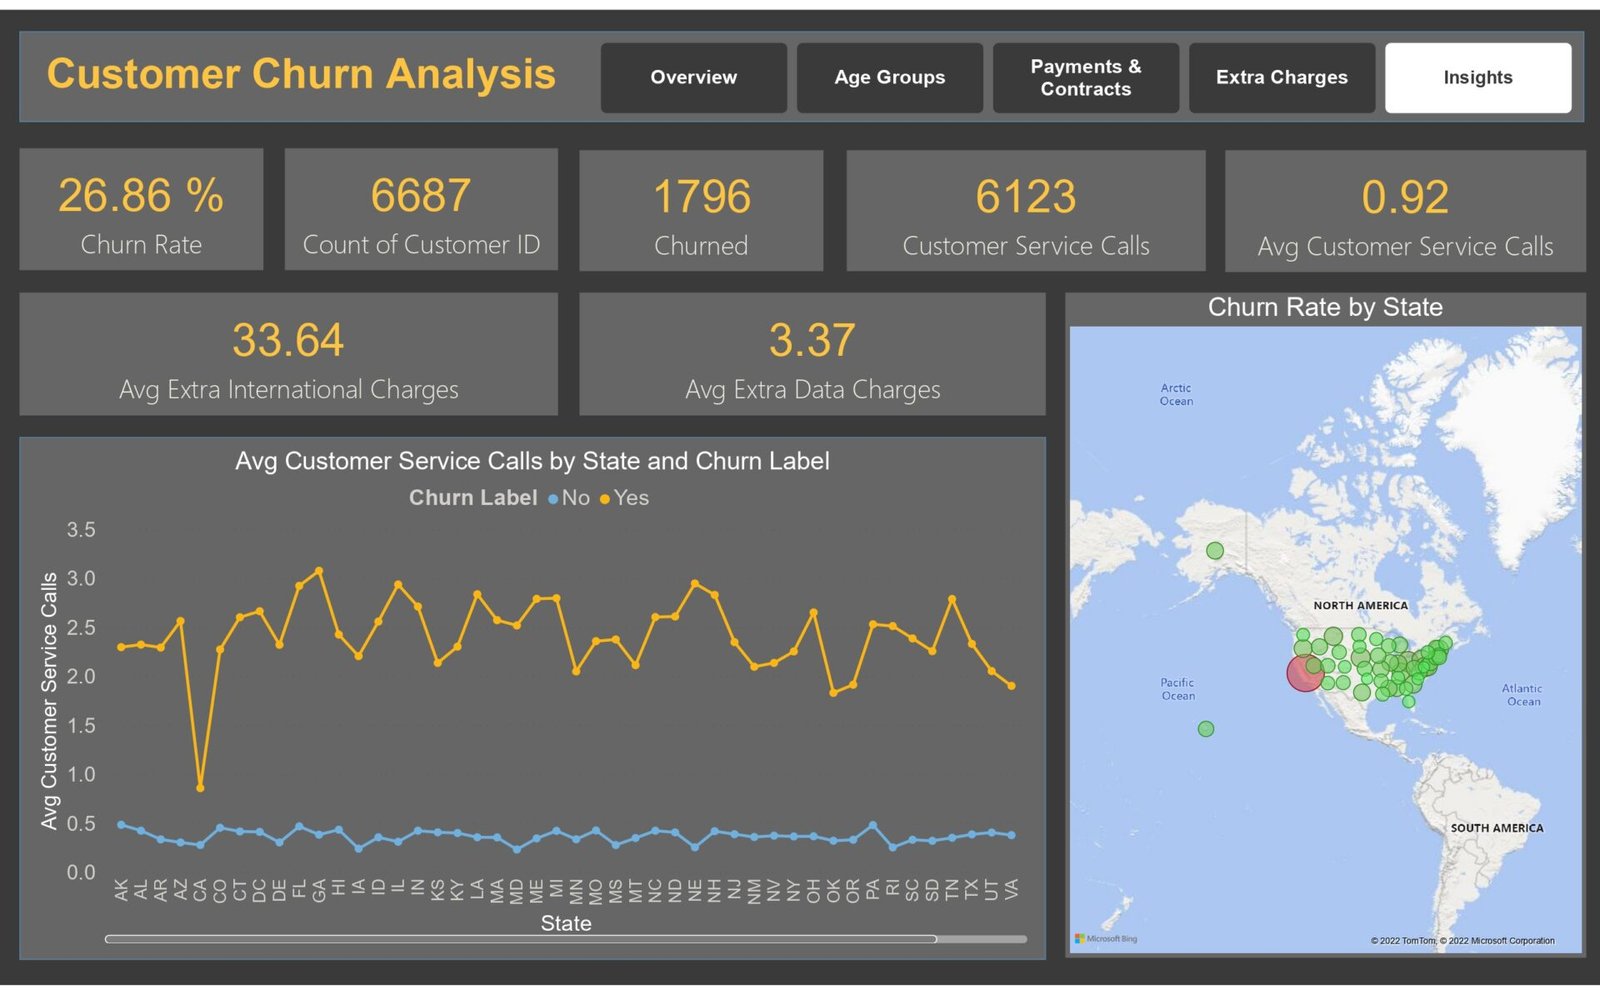The image size is (1600, 995).
Task: Go to Payments & Contracts page
Action: 1085,78
